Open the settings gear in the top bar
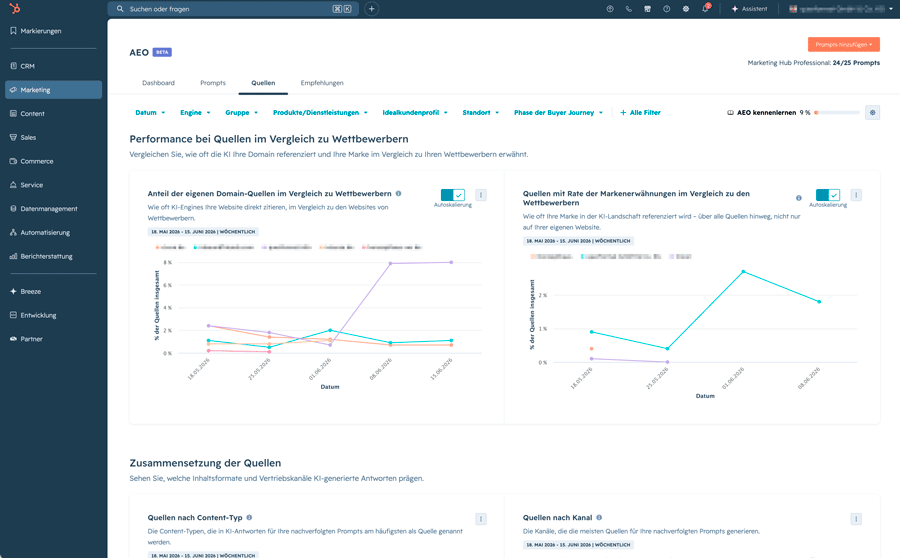Image resolution: width=900 pixels, height=558 pixels. (x=686, y=9)
